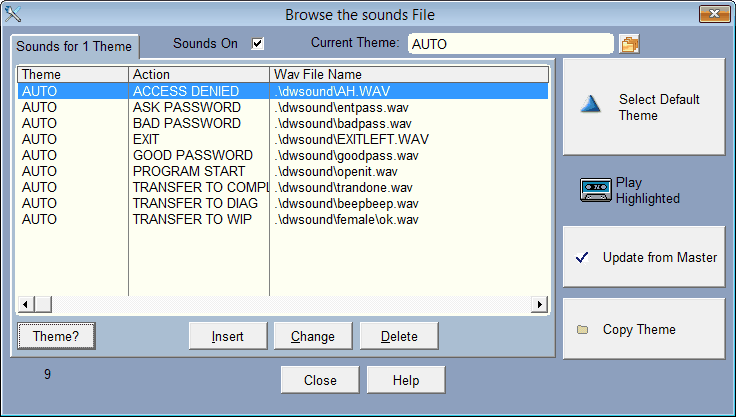
Task: Click the .\dwsound\beepbeep.wav file name
Action: [346, 203]
